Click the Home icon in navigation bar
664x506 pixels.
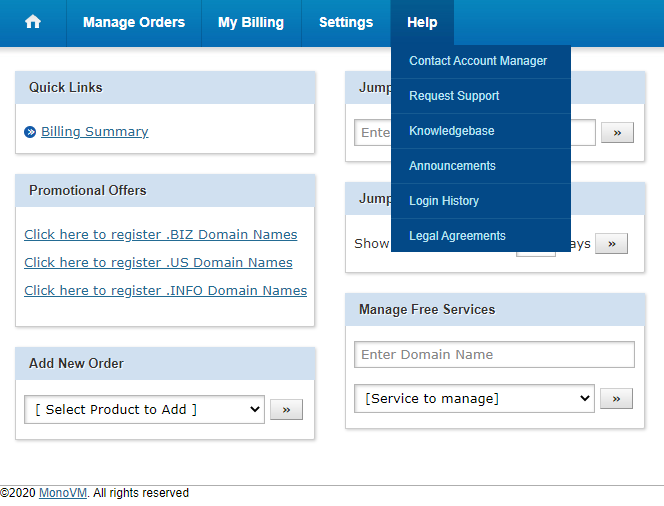tap(33, 22)
